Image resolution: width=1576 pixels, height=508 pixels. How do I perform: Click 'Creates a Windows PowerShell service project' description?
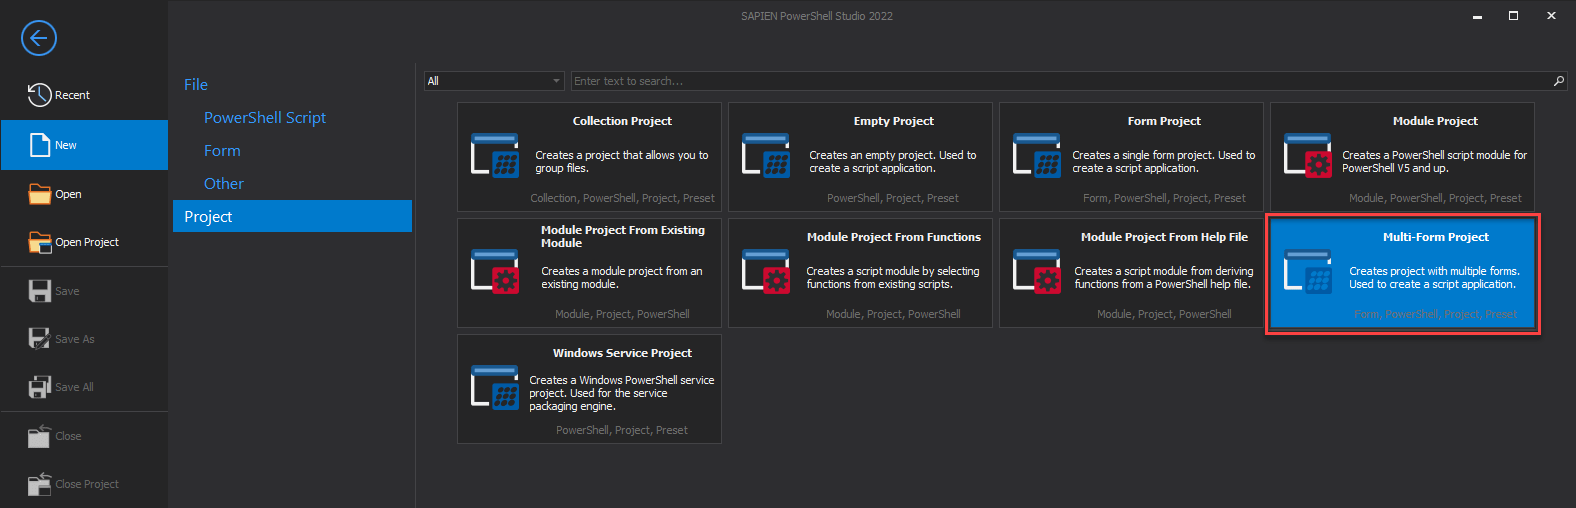(621, 393)
